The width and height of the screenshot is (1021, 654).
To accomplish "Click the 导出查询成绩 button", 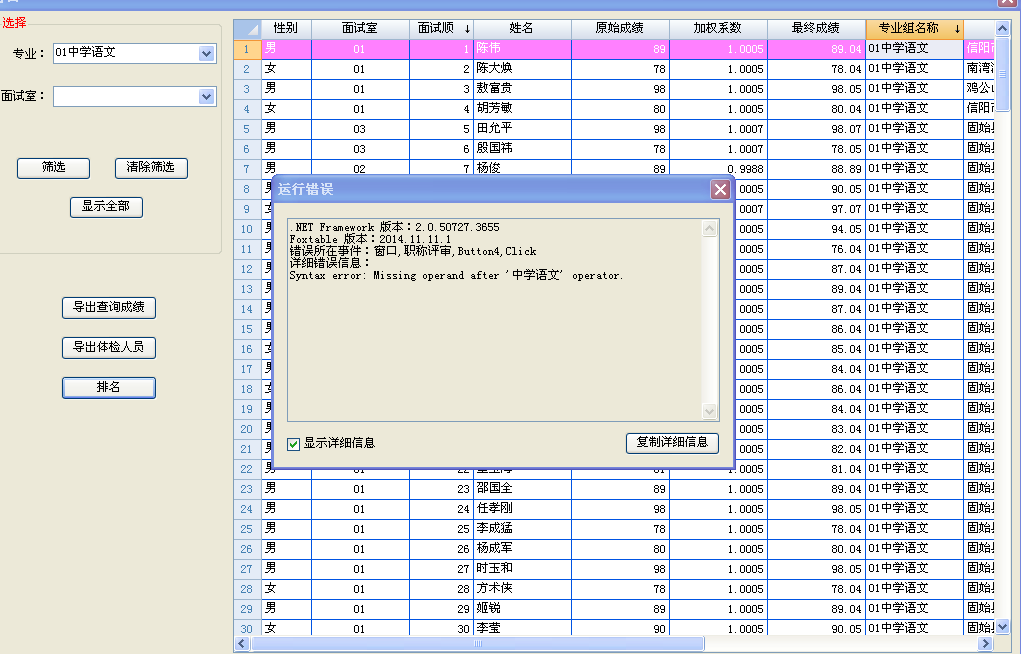I will point(109,307).
